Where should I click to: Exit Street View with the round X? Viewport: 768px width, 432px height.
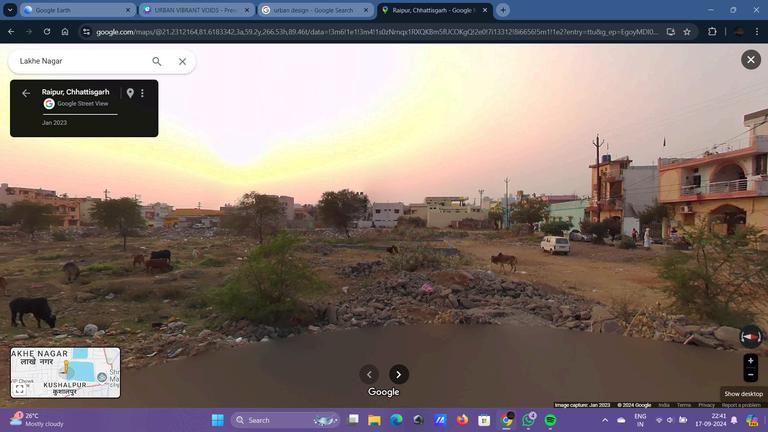750,60
